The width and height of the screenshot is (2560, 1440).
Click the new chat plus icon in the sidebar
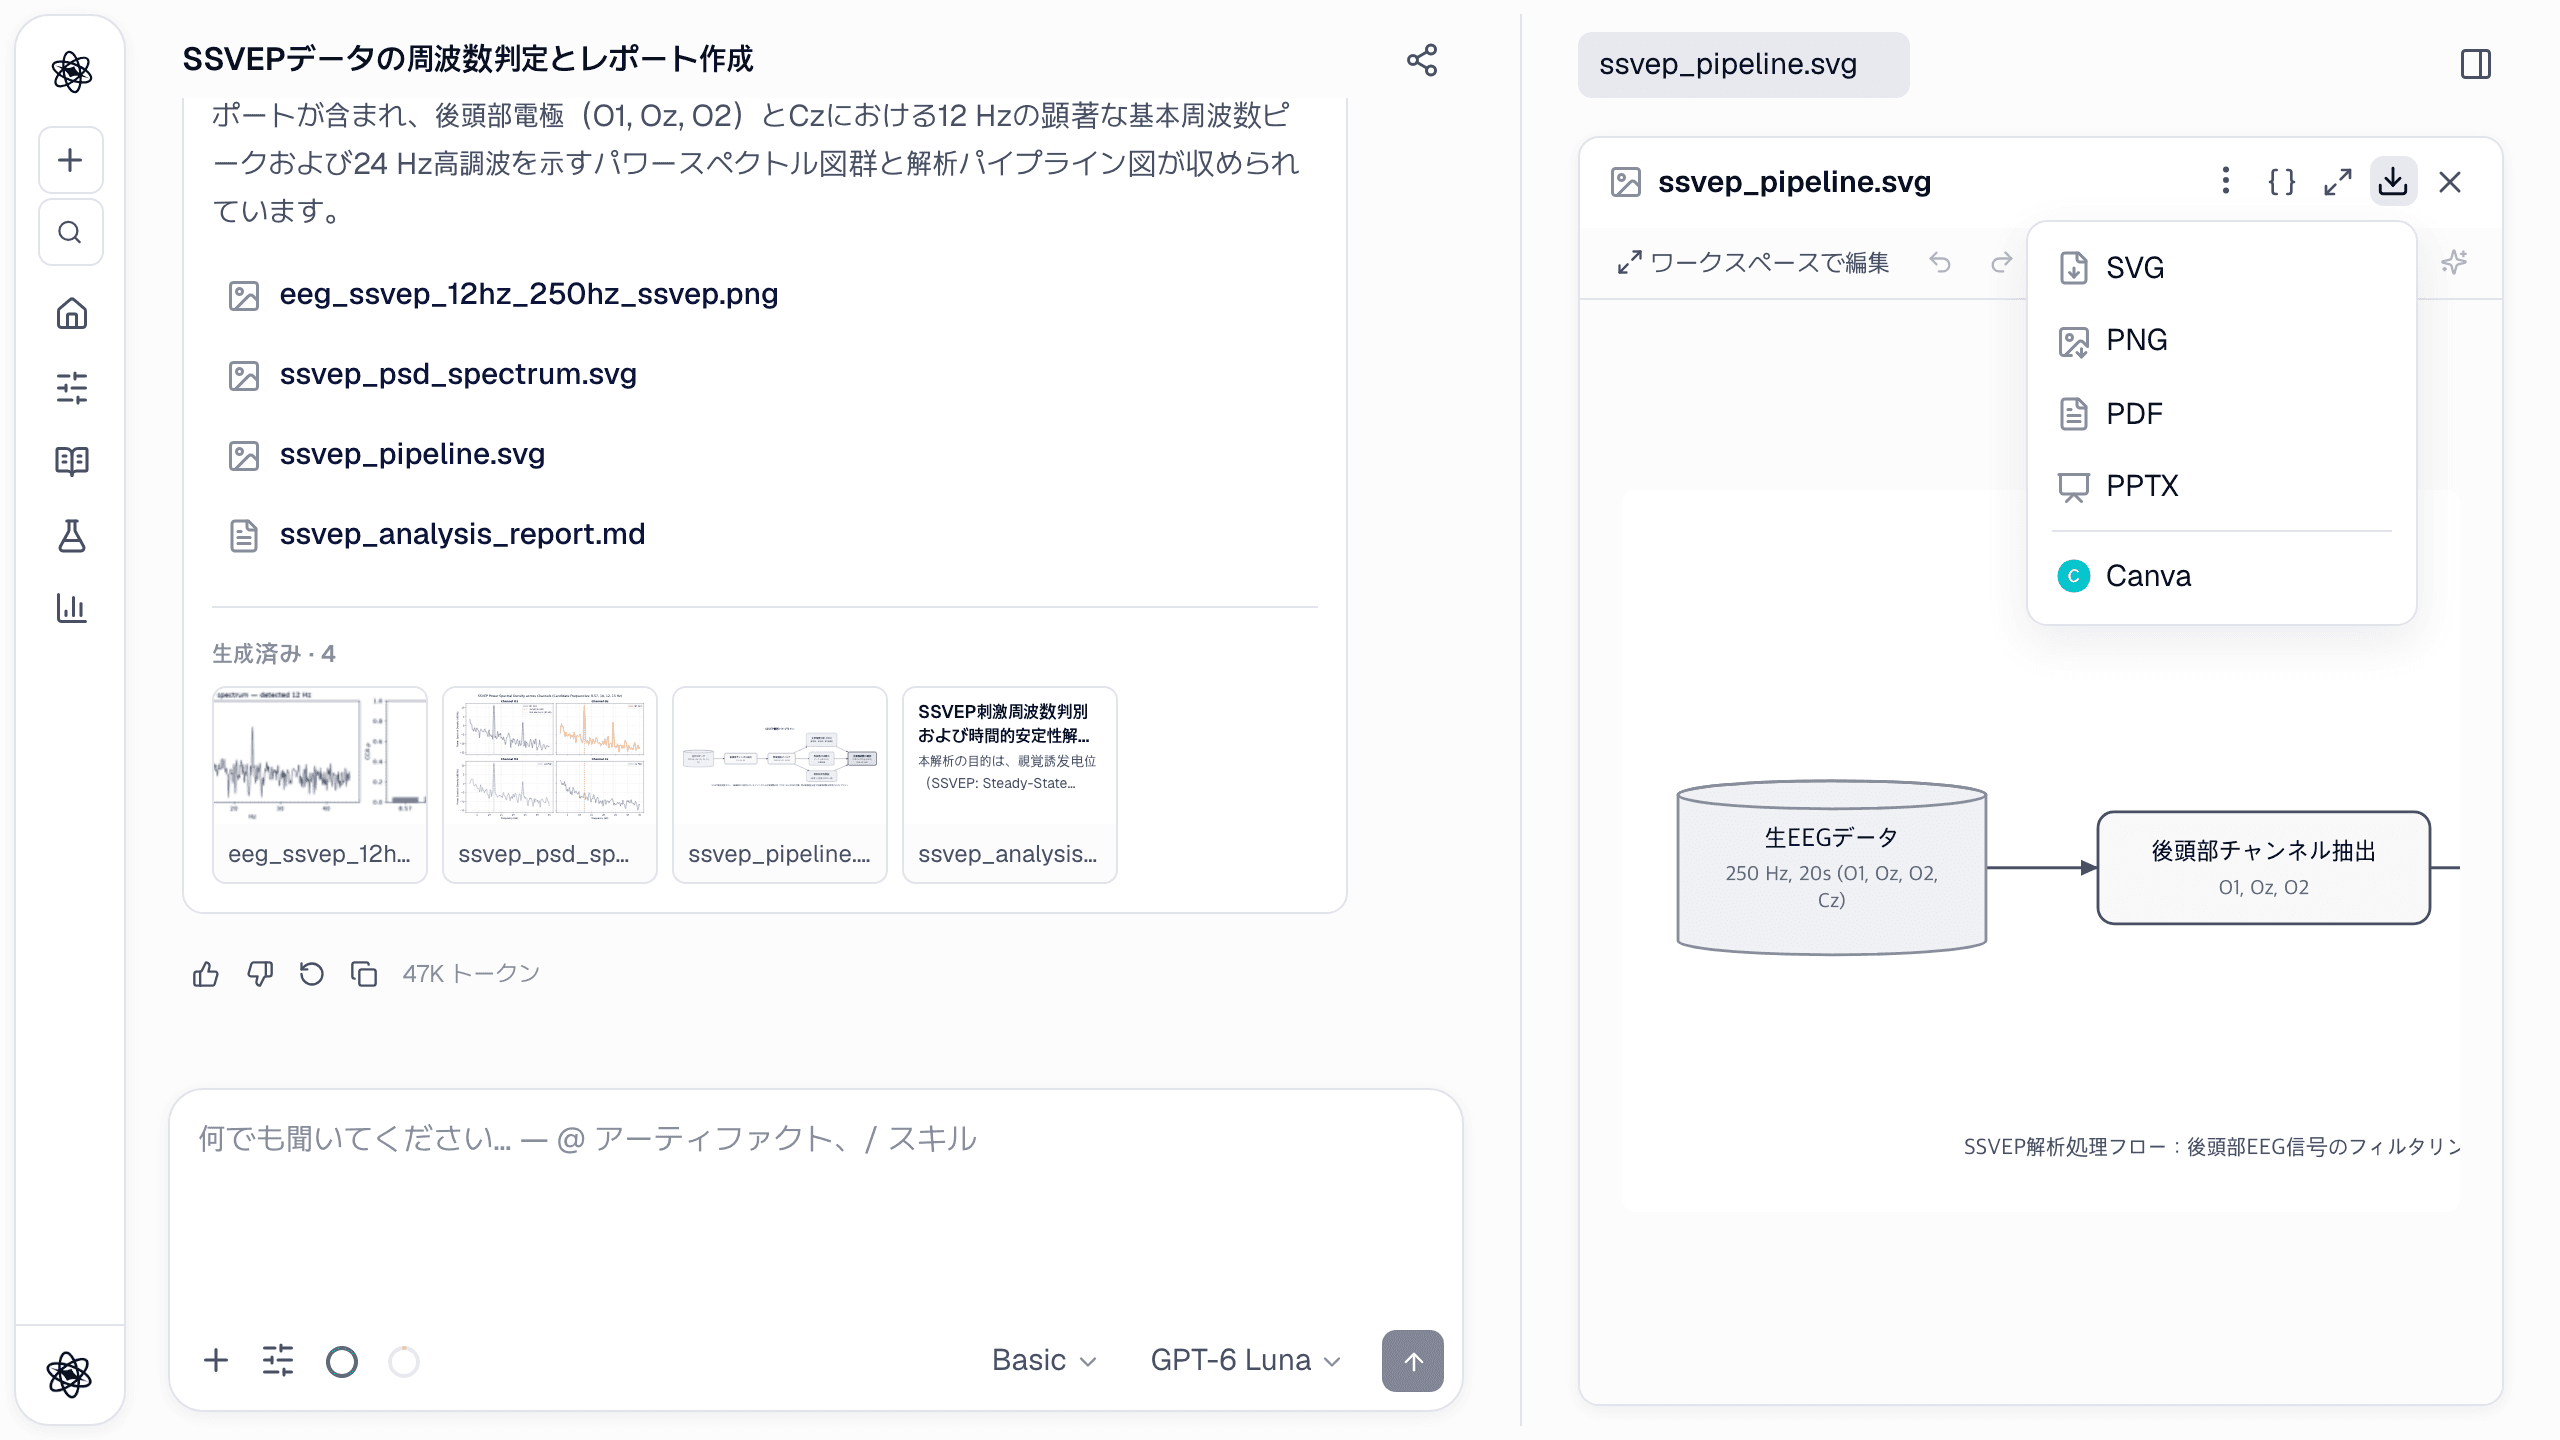pyautogui.click(x=70, y=160)
